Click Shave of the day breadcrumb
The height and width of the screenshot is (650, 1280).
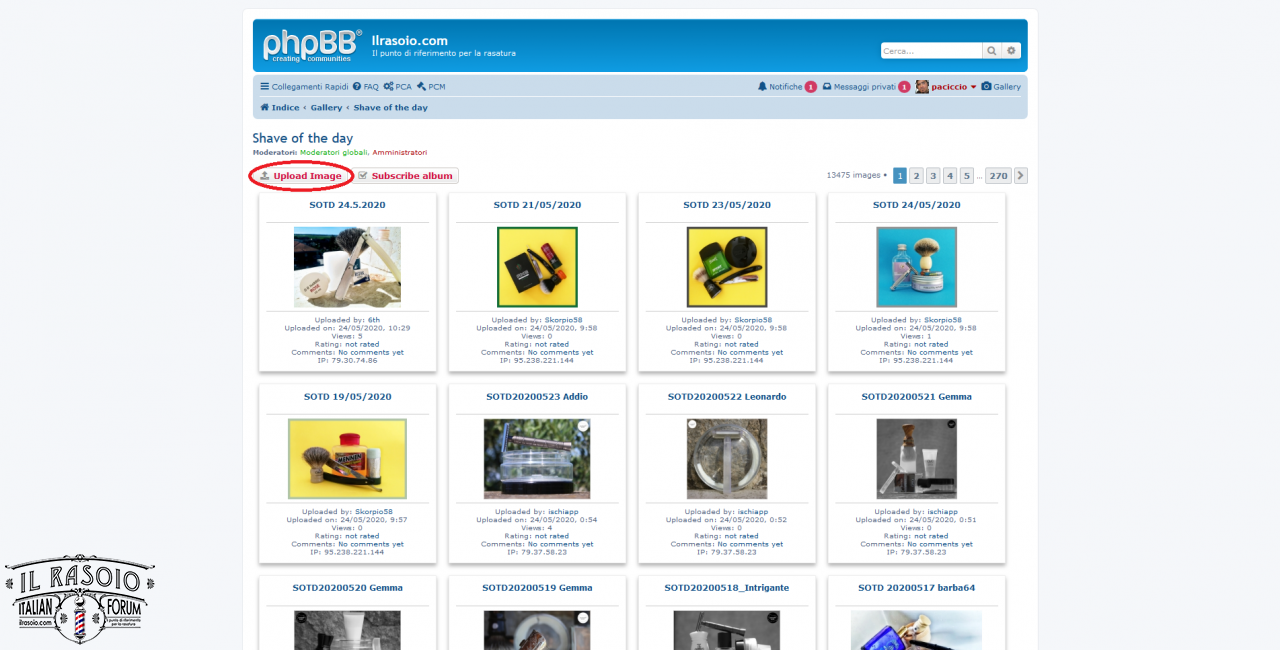click(x=390, y=108)
